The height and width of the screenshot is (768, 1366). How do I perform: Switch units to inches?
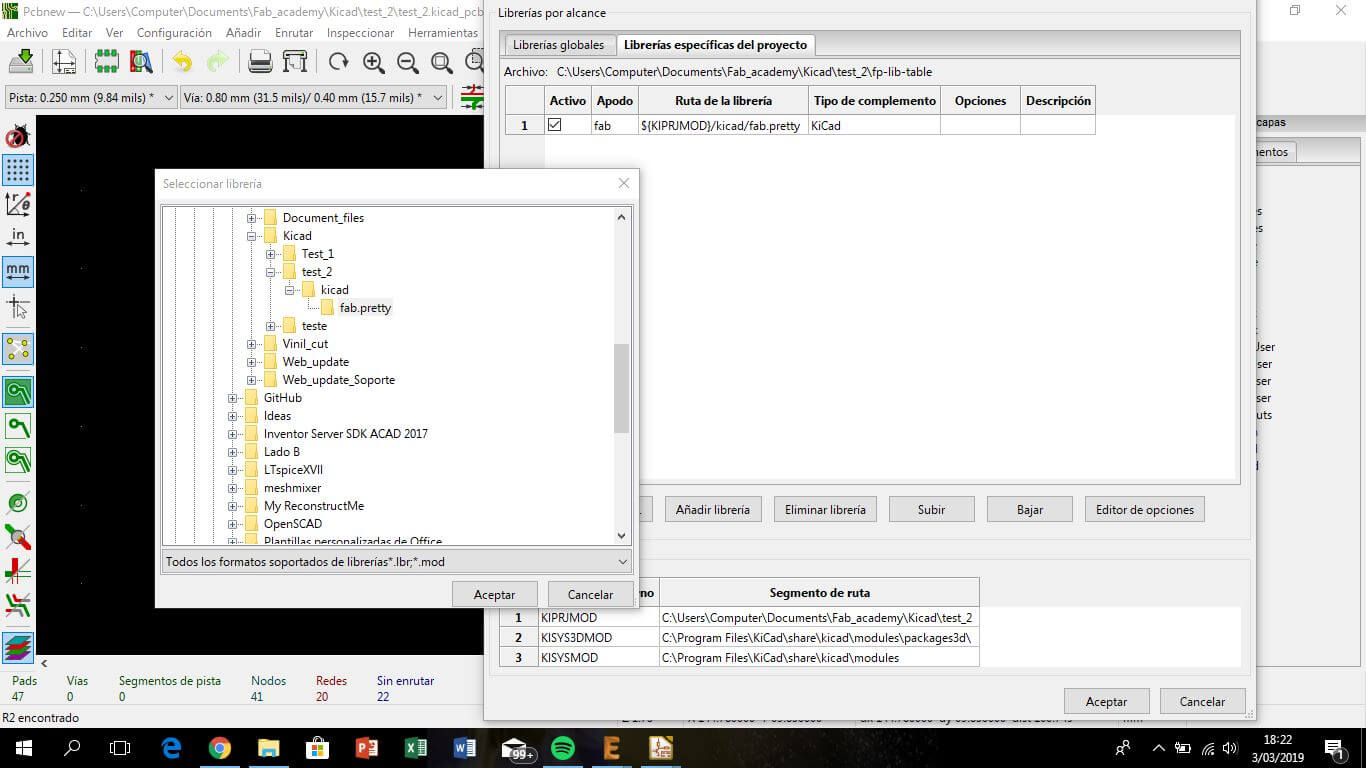[18, 237]
